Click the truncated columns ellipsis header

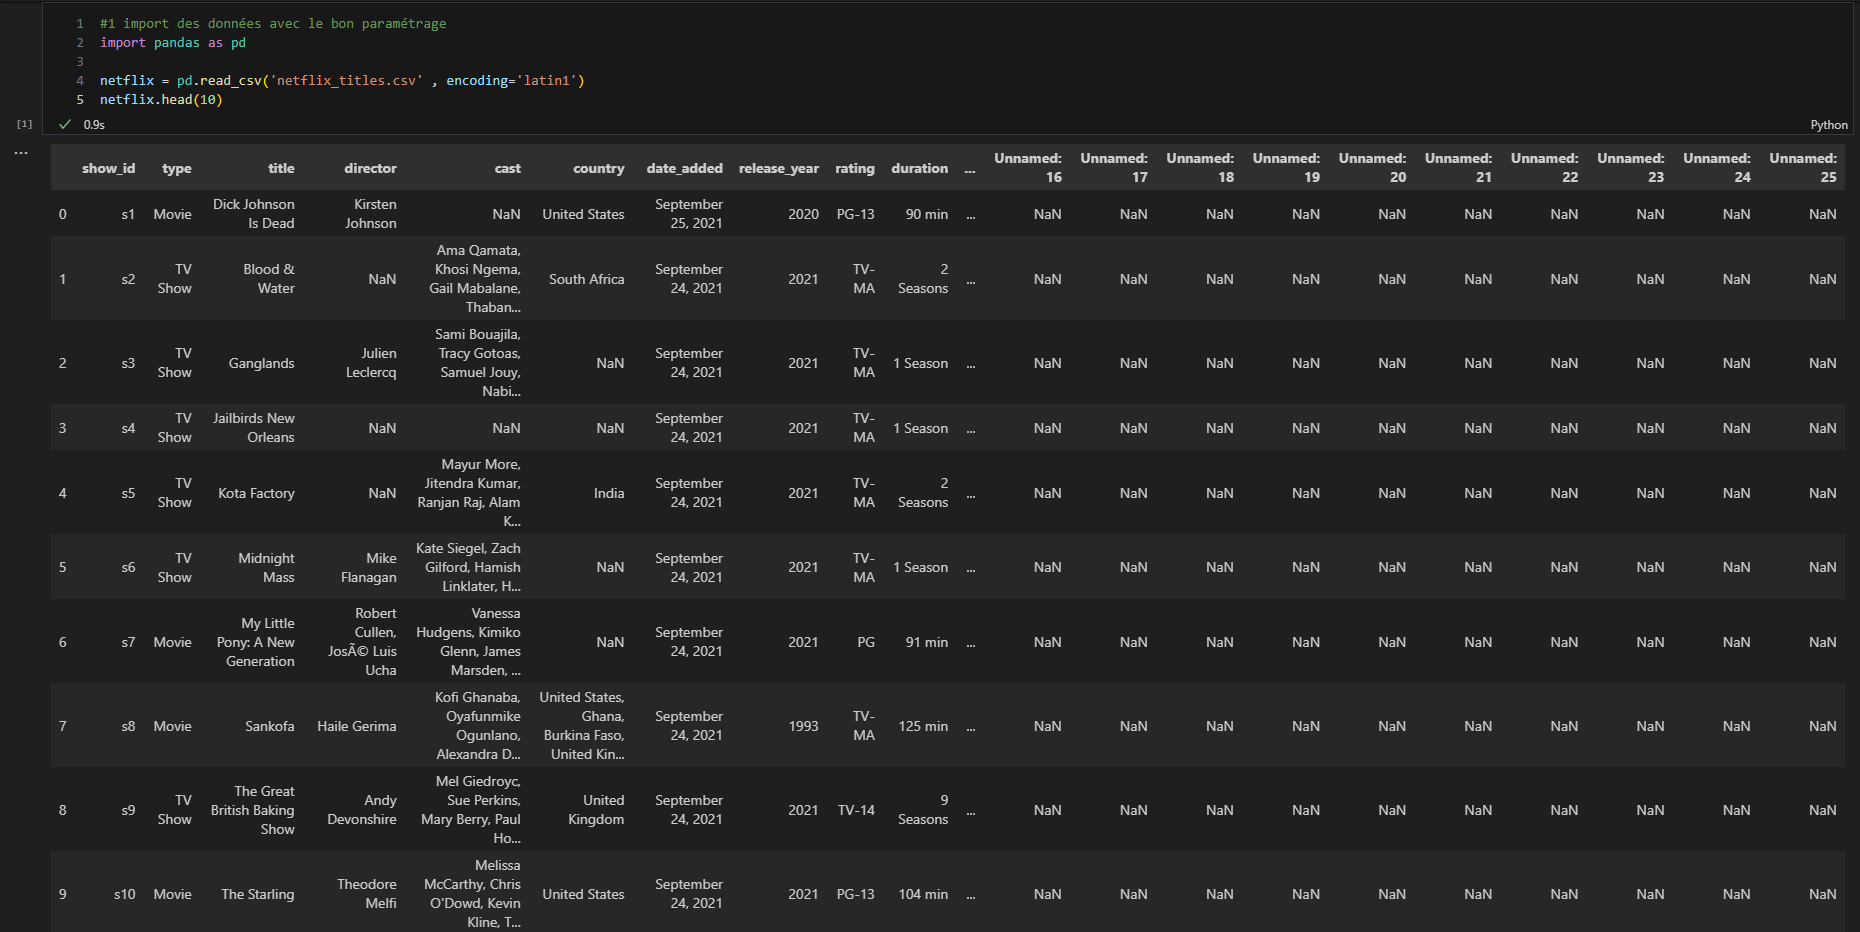[970, 169]
